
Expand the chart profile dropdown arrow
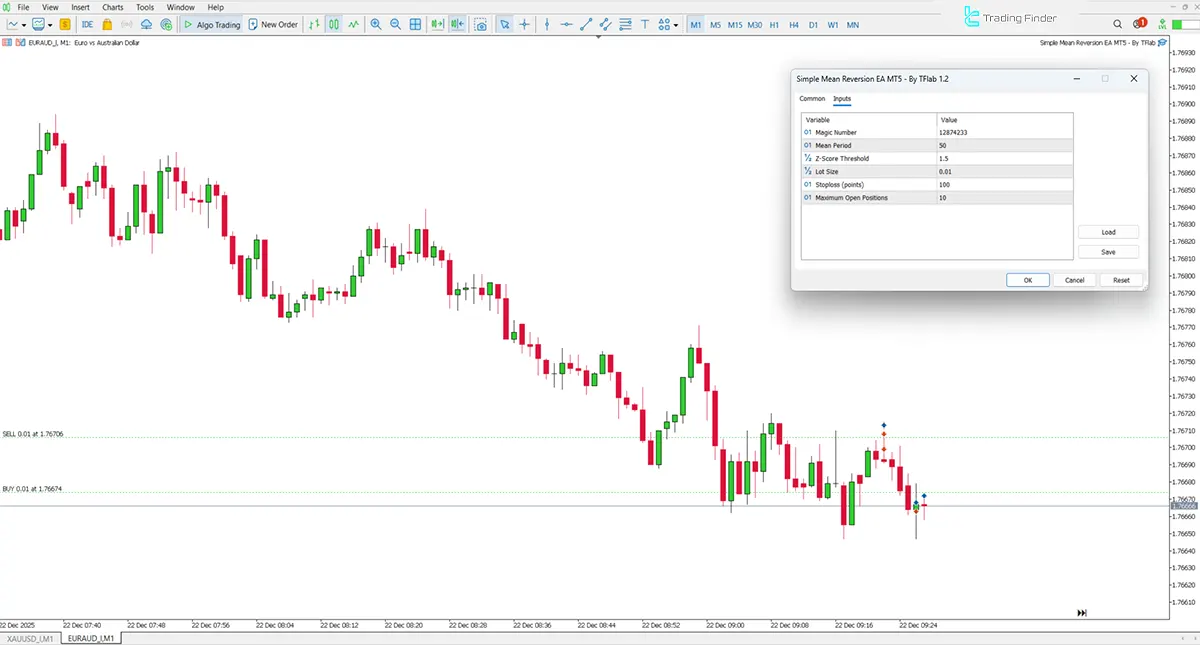click(49, 24)
